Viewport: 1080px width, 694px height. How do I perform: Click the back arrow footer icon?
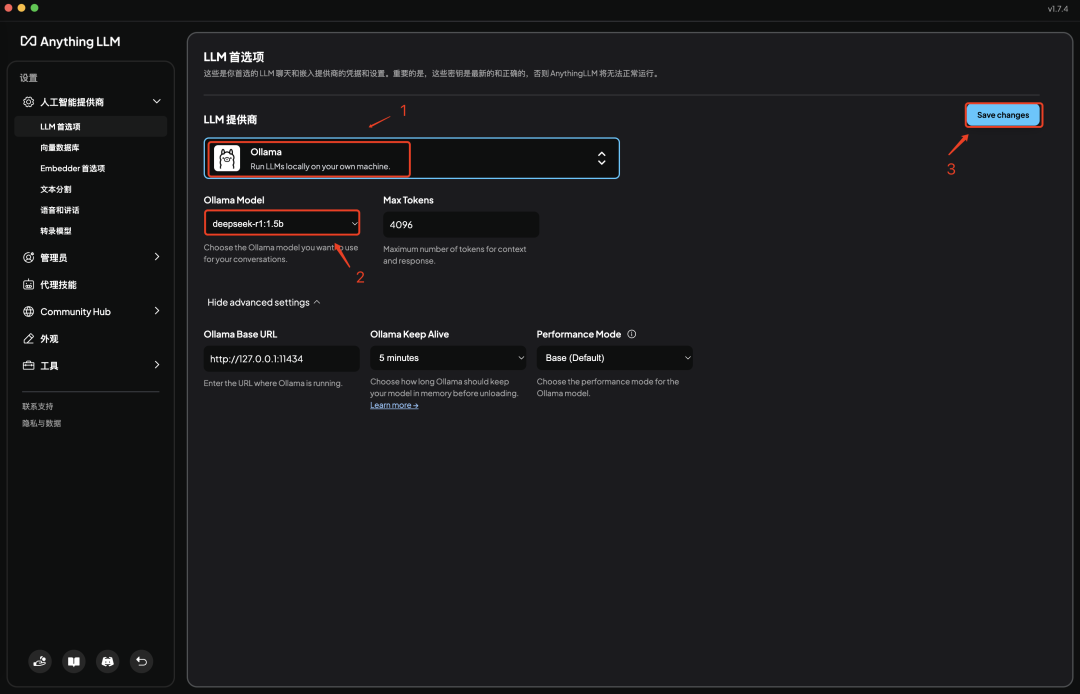(141, 661)
